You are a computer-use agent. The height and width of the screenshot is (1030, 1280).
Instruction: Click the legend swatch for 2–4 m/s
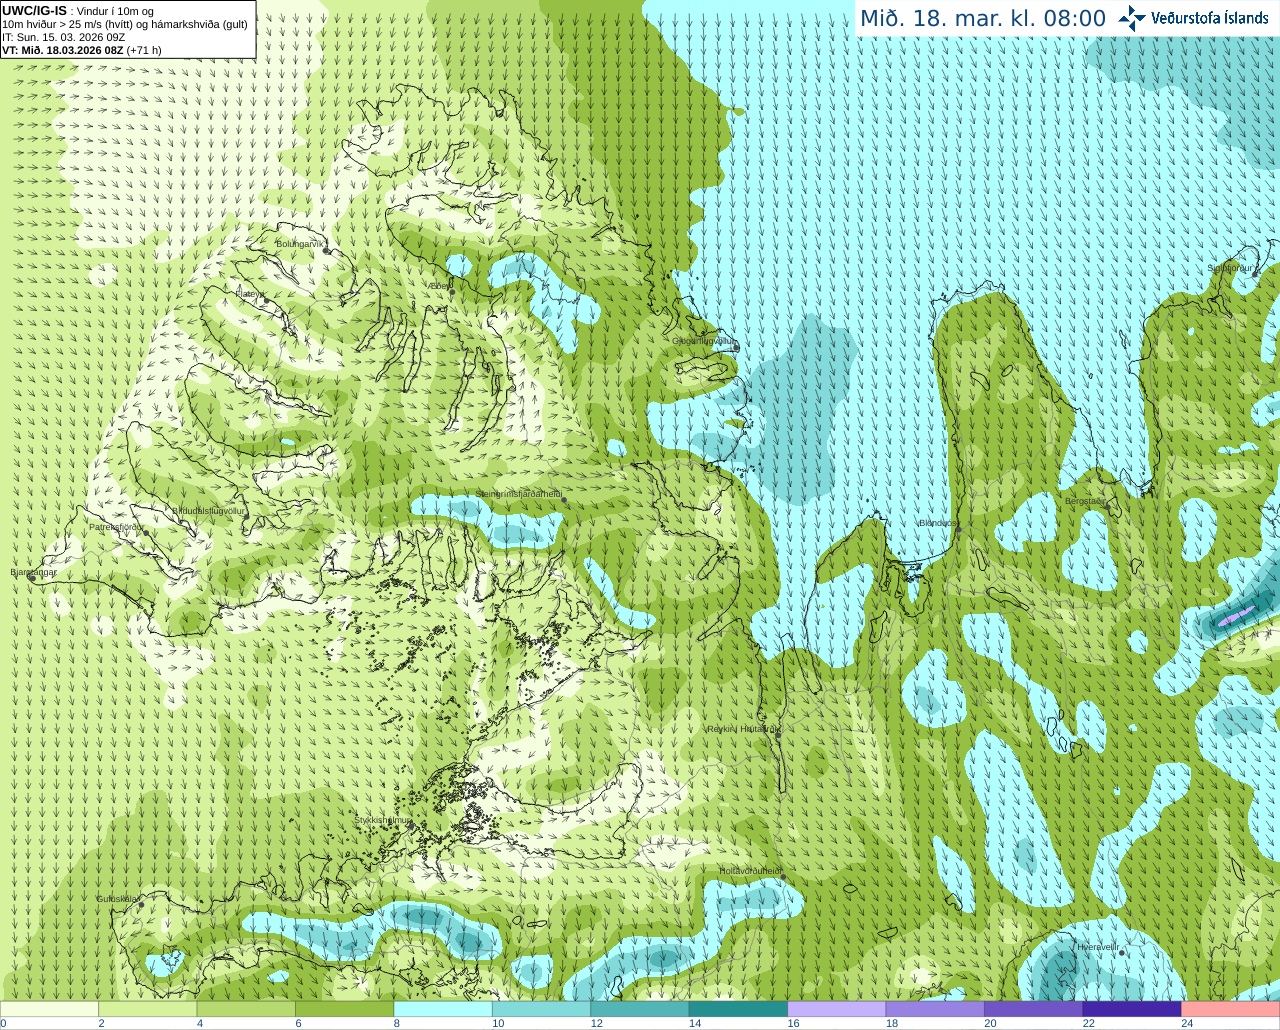click(x=147, y=1009)
